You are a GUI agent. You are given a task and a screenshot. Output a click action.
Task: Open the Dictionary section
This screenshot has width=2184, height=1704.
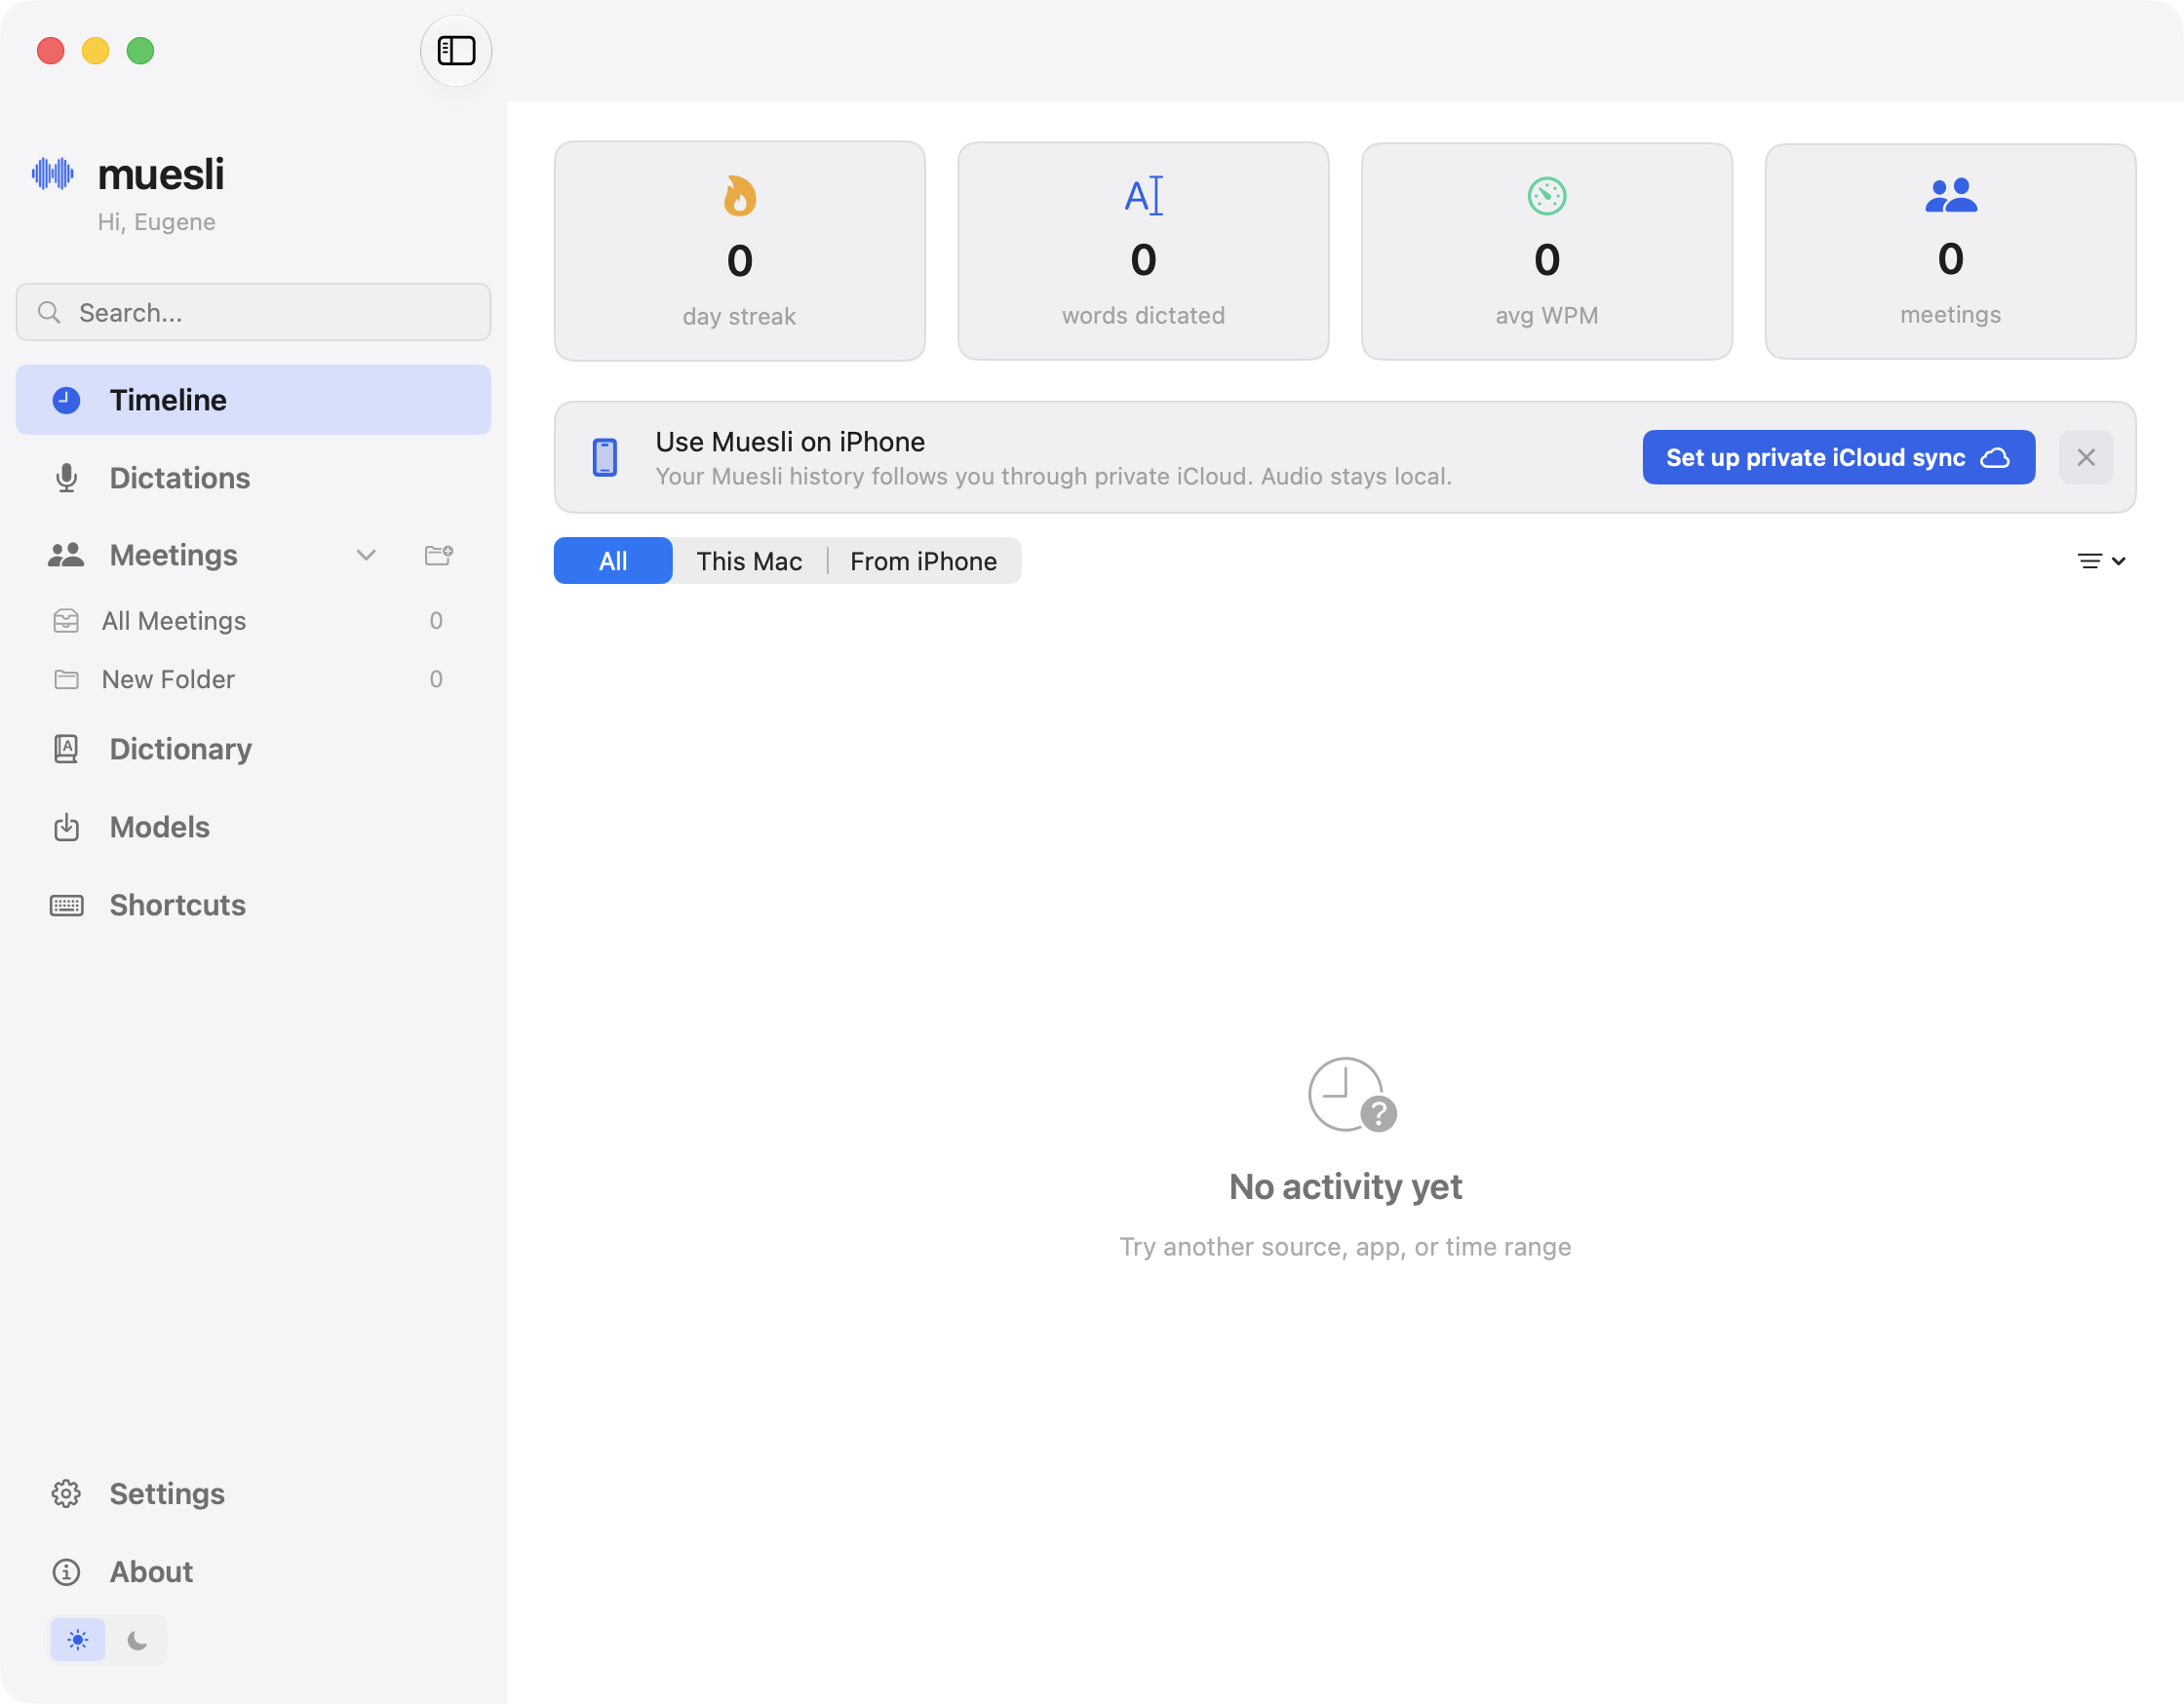click(253, 749)
